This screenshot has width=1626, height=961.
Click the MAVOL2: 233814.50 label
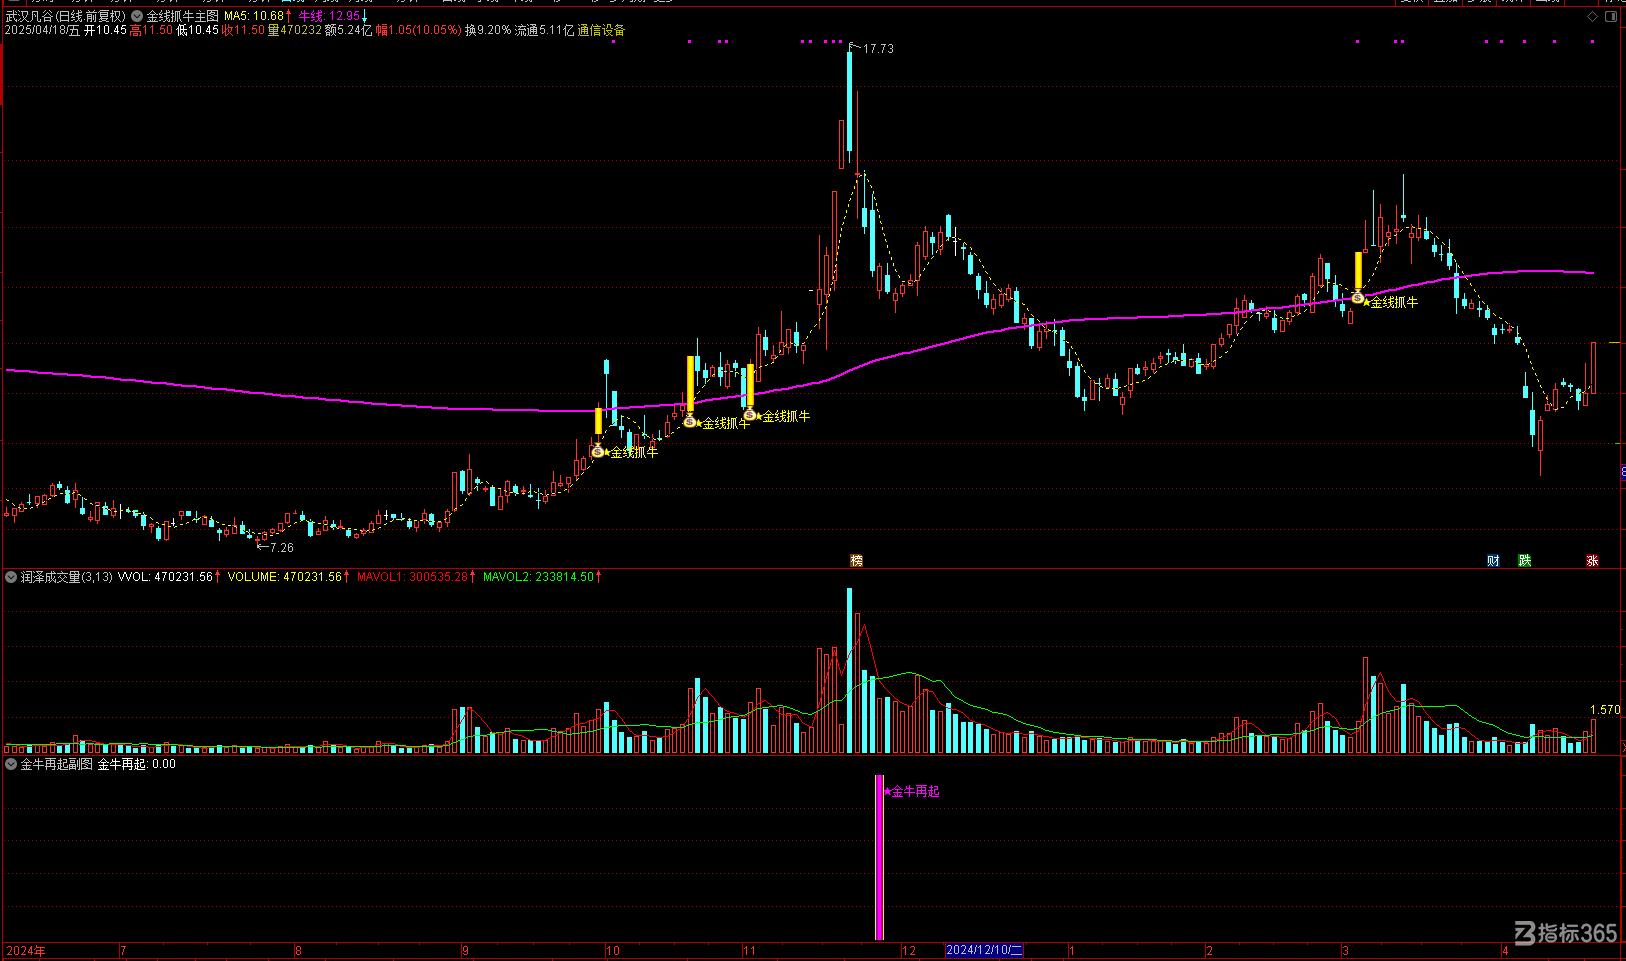click(539, 577)
